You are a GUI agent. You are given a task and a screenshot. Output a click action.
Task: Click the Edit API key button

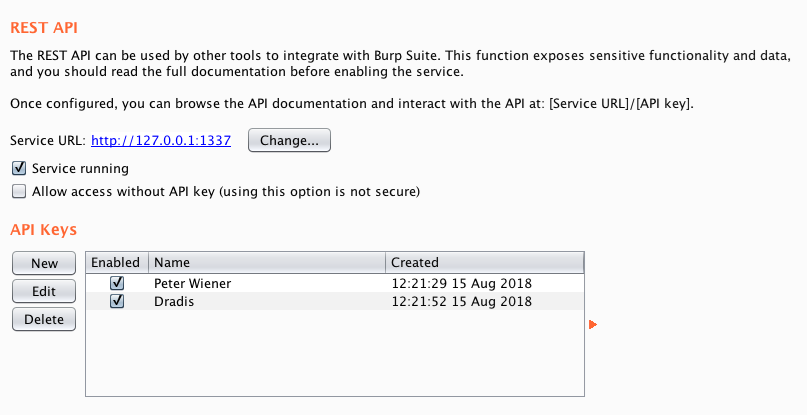44,291
